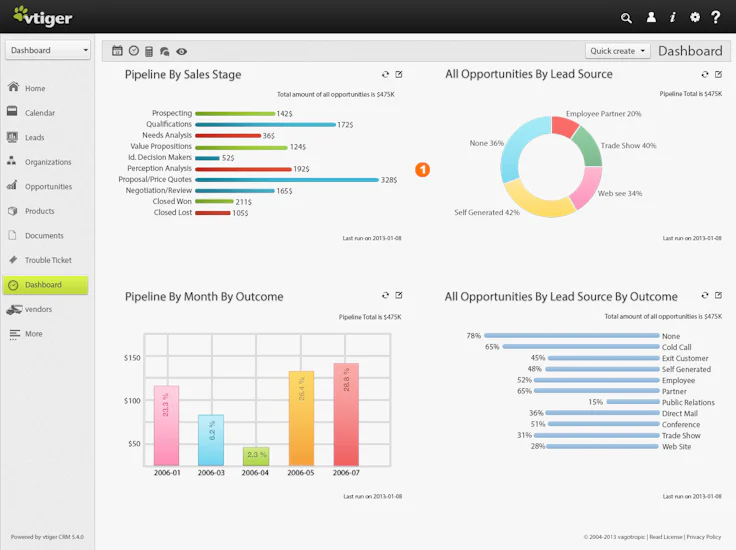This screenshot has height=550, width=736.
Task: Open the settings gear icon
Action: (x=695, y=17)
